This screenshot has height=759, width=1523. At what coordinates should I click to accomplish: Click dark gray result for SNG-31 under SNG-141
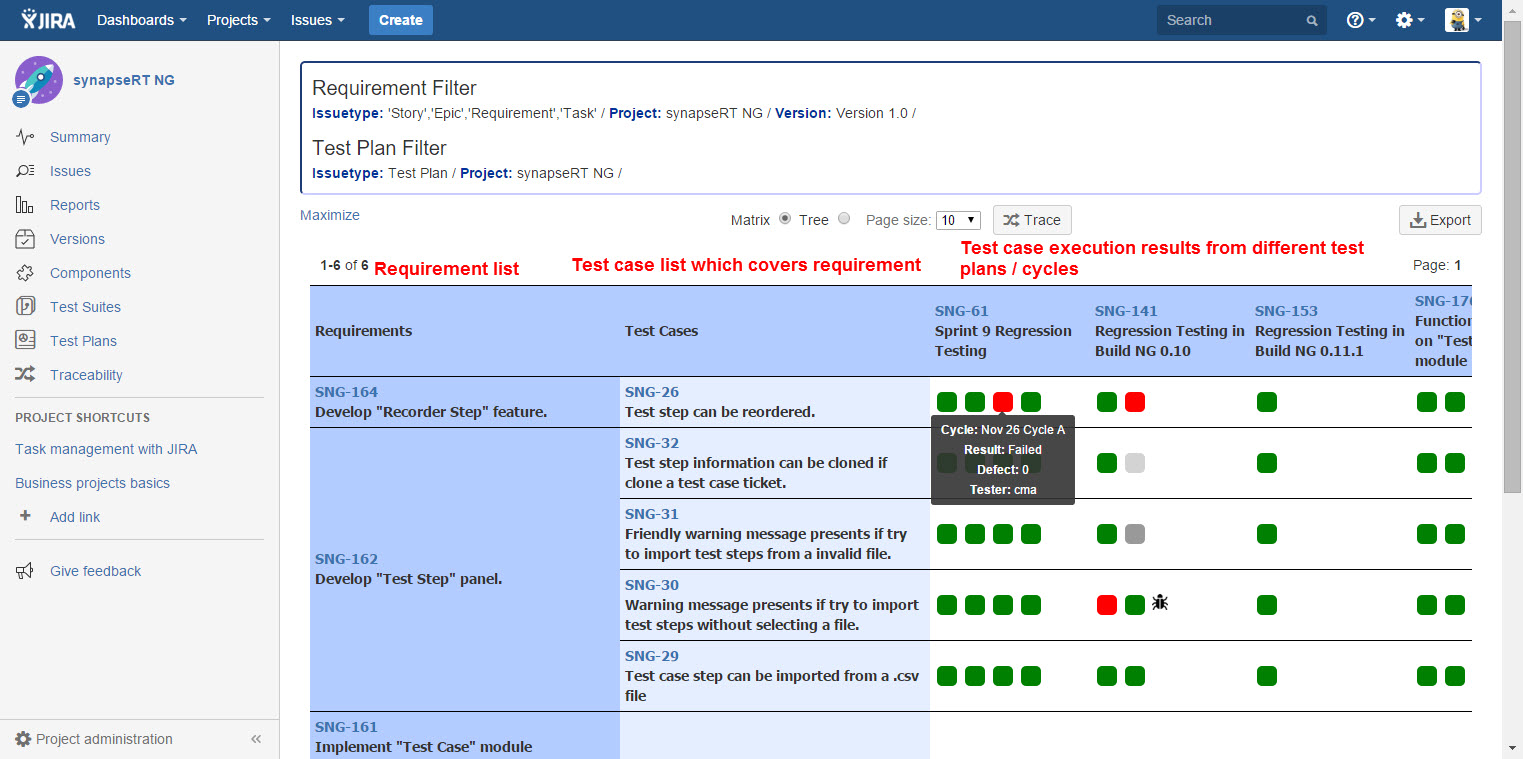coord(1135,534)
